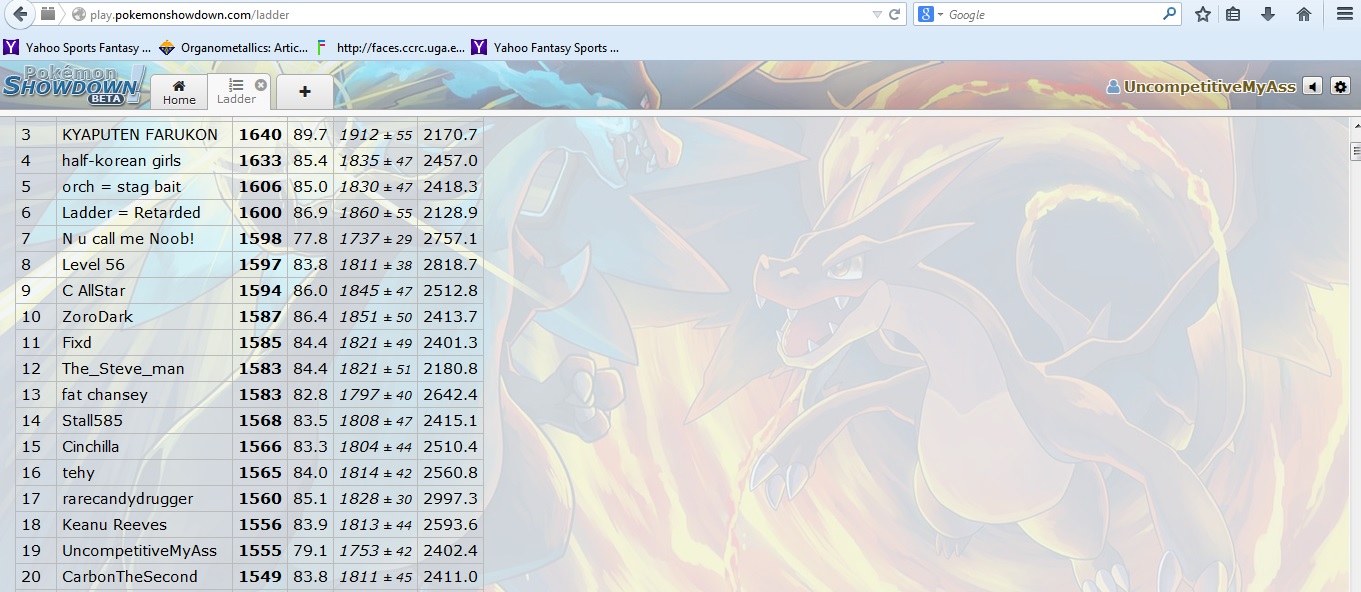
Task: Click rating value 2818.7
Action: click(x=450, y=264)
